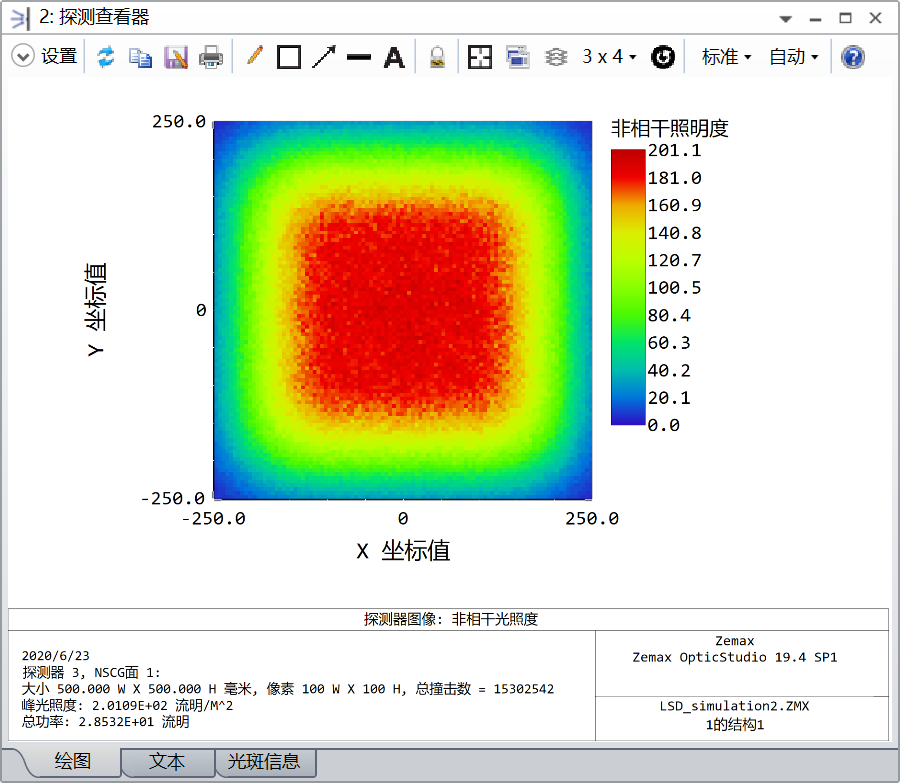Select the arrow drawing tool
Screen dimensions: 900x783
(x=324, y=57)
